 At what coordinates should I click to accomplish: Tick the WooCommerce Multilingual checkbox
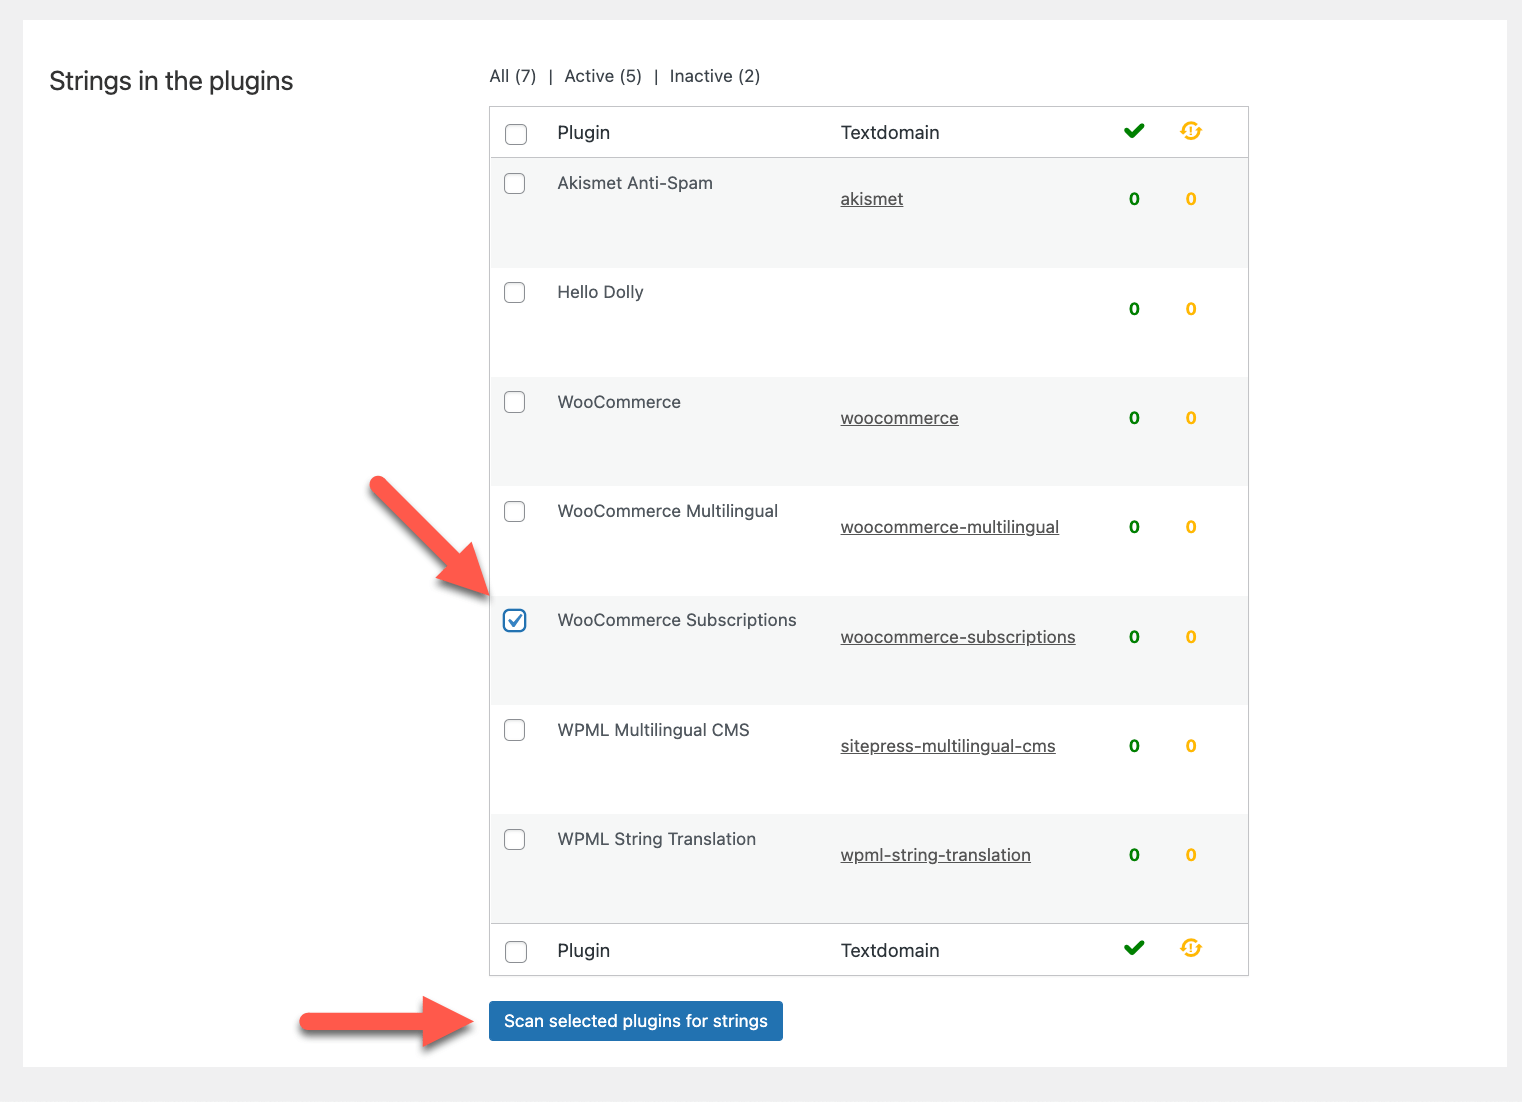[515, 511]
